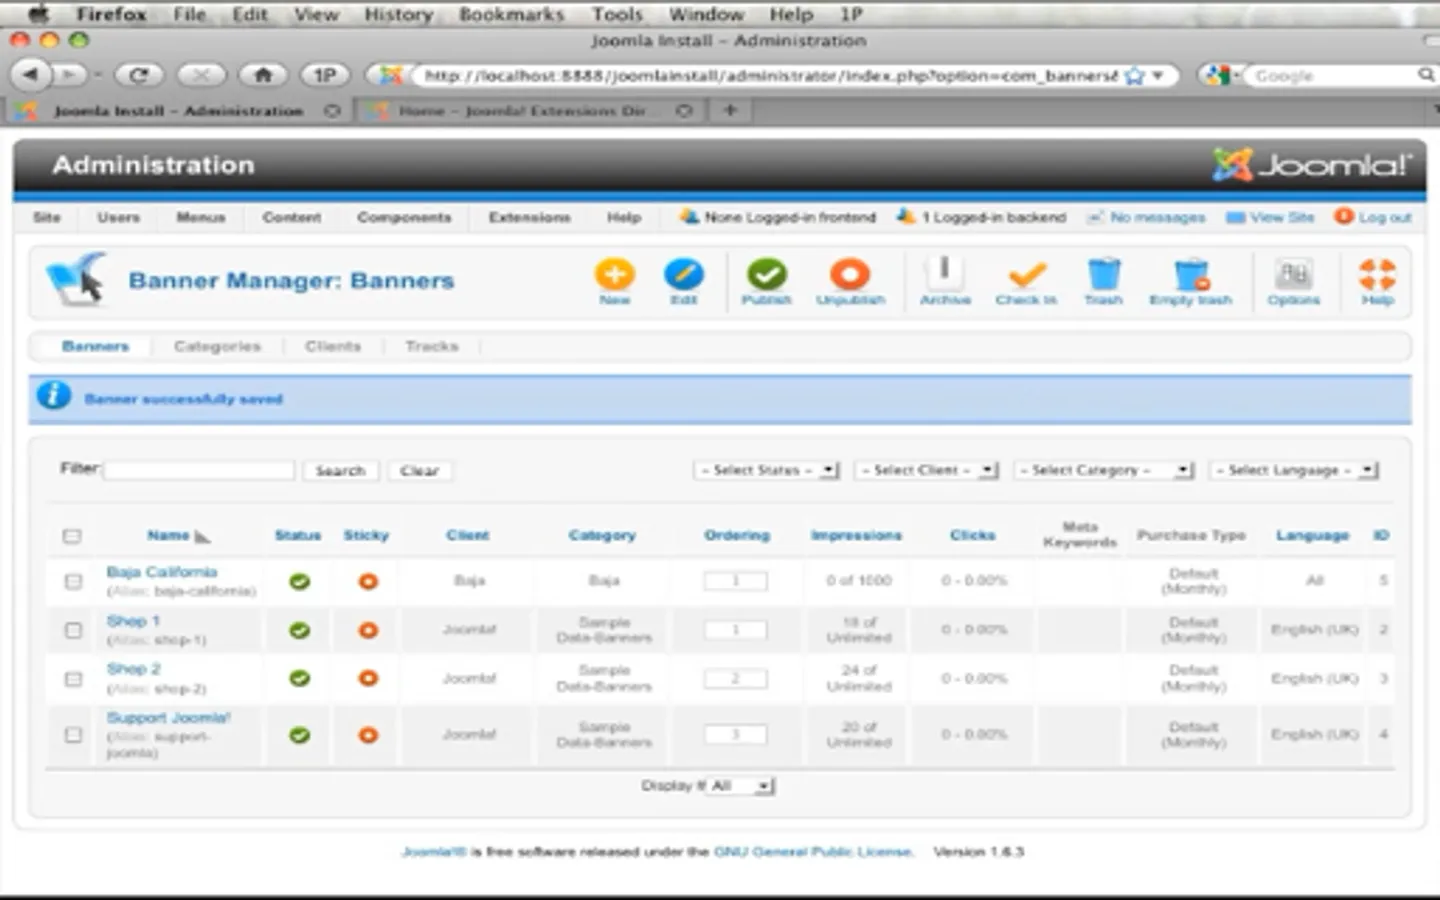Toggle sticky state for Shop 1 banner
Screen dimensions: 1440x900
point(368,630)
